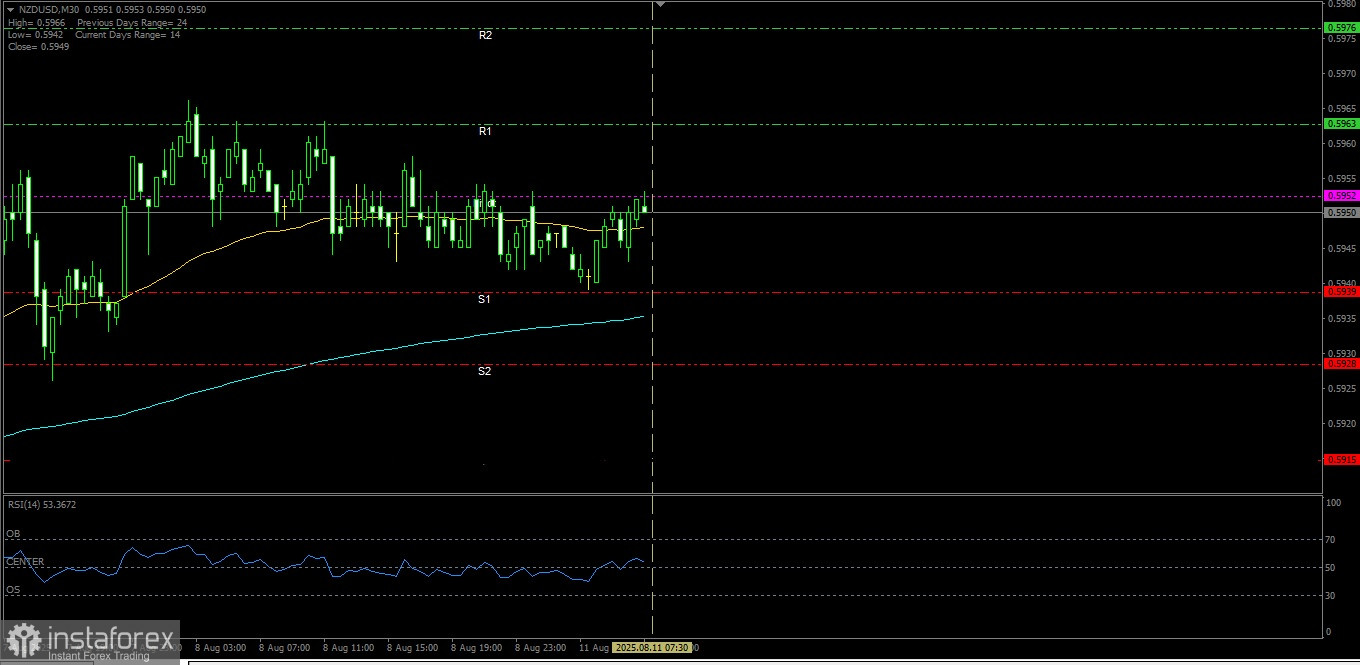Click the green 0.5963 price tag

pos(1341,124)
